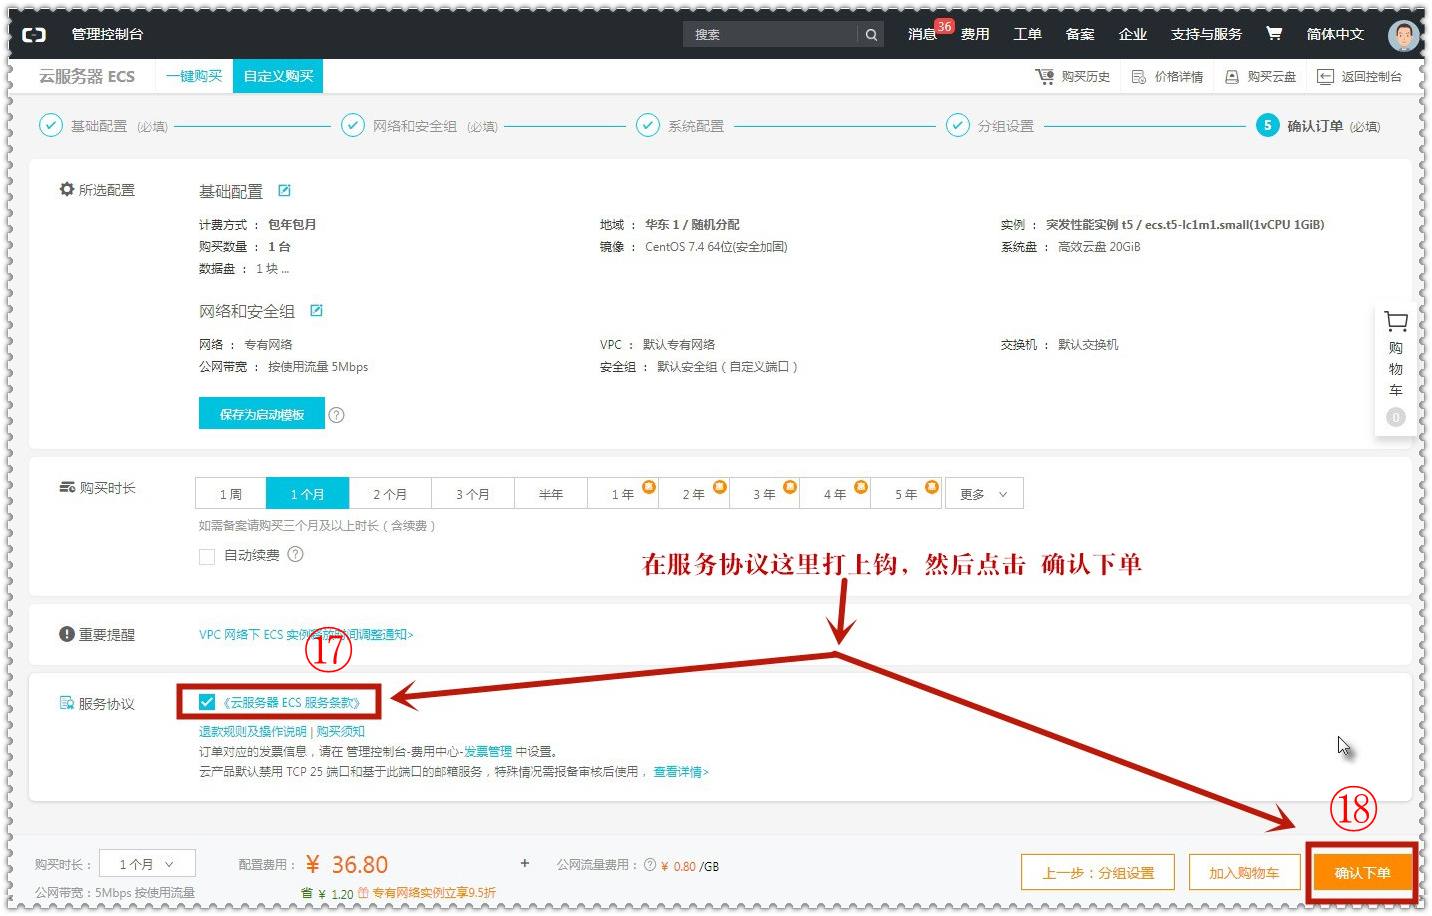Click help icon beside 保存为启动模板
The height and width of the screenshot is (916, 1432).
(337, 415)
